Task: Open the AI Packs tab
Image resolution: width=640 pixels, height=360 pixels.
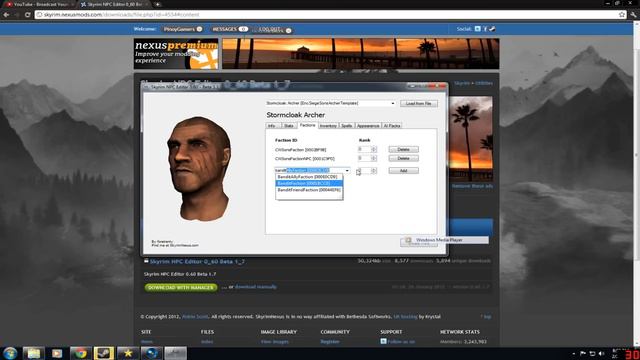Action: click(392, 126)
